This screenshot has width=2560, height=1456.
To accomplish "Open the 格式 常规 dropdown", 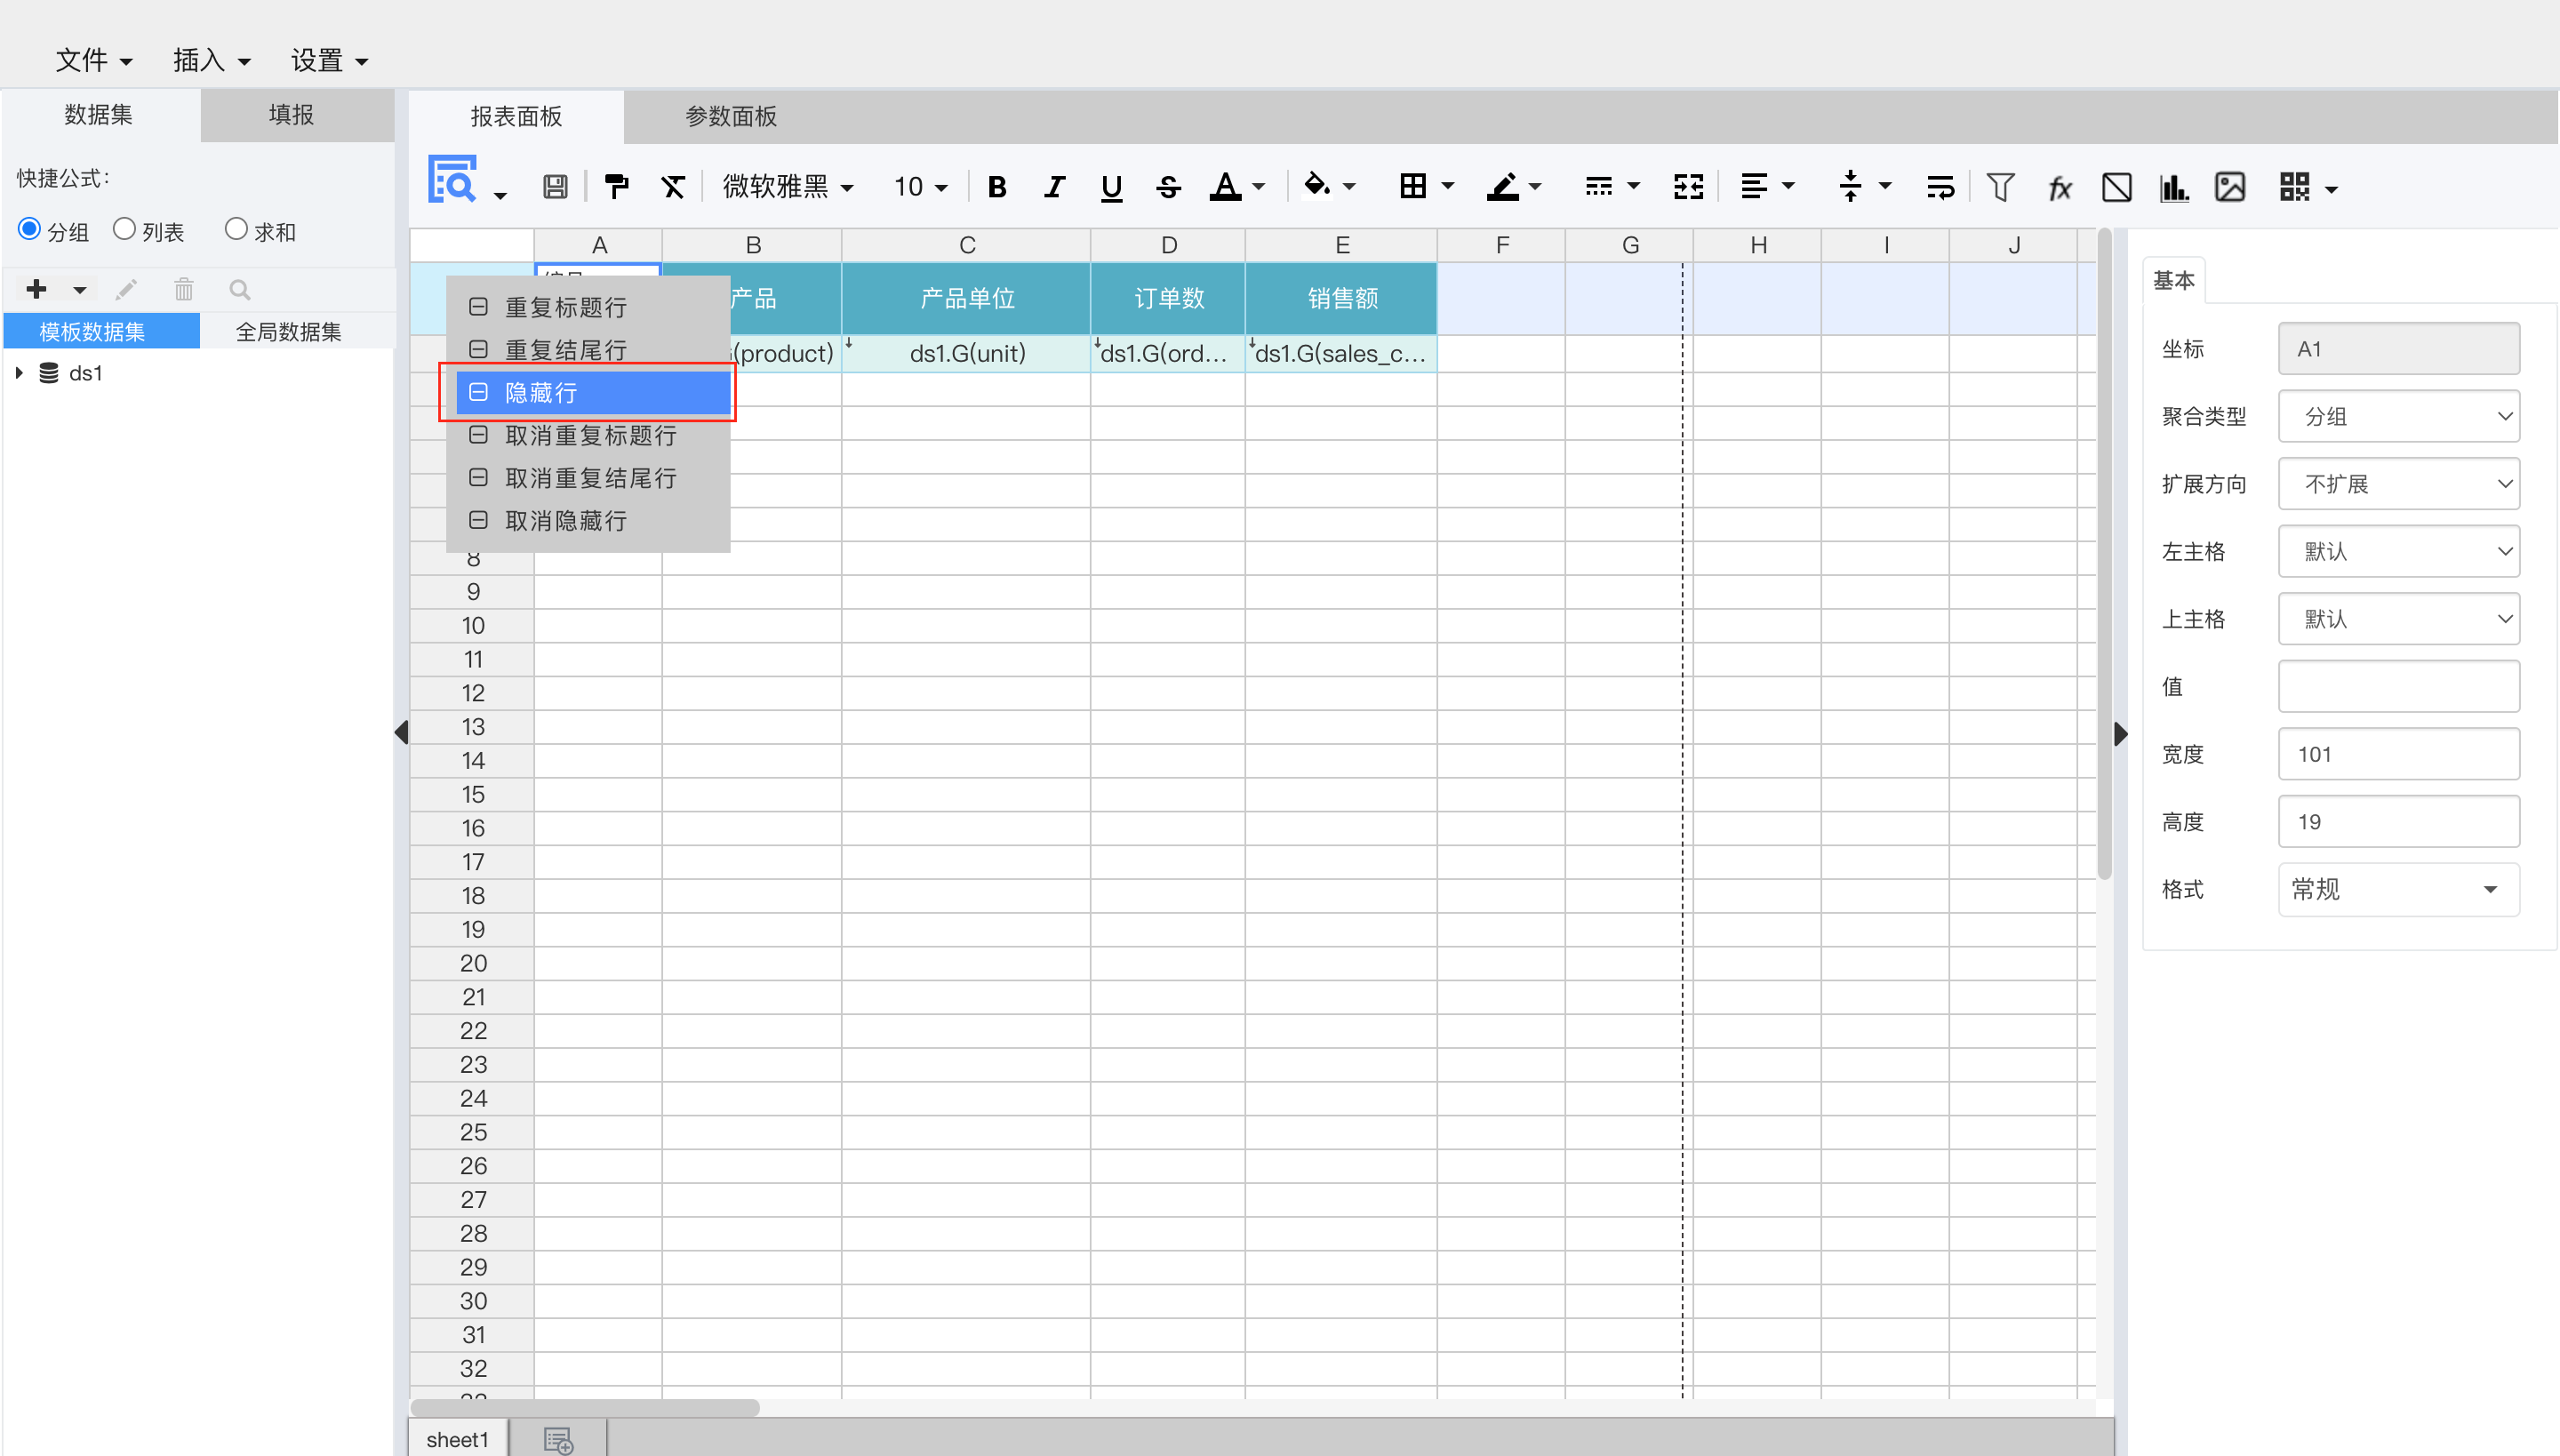I will (2398, 889).
